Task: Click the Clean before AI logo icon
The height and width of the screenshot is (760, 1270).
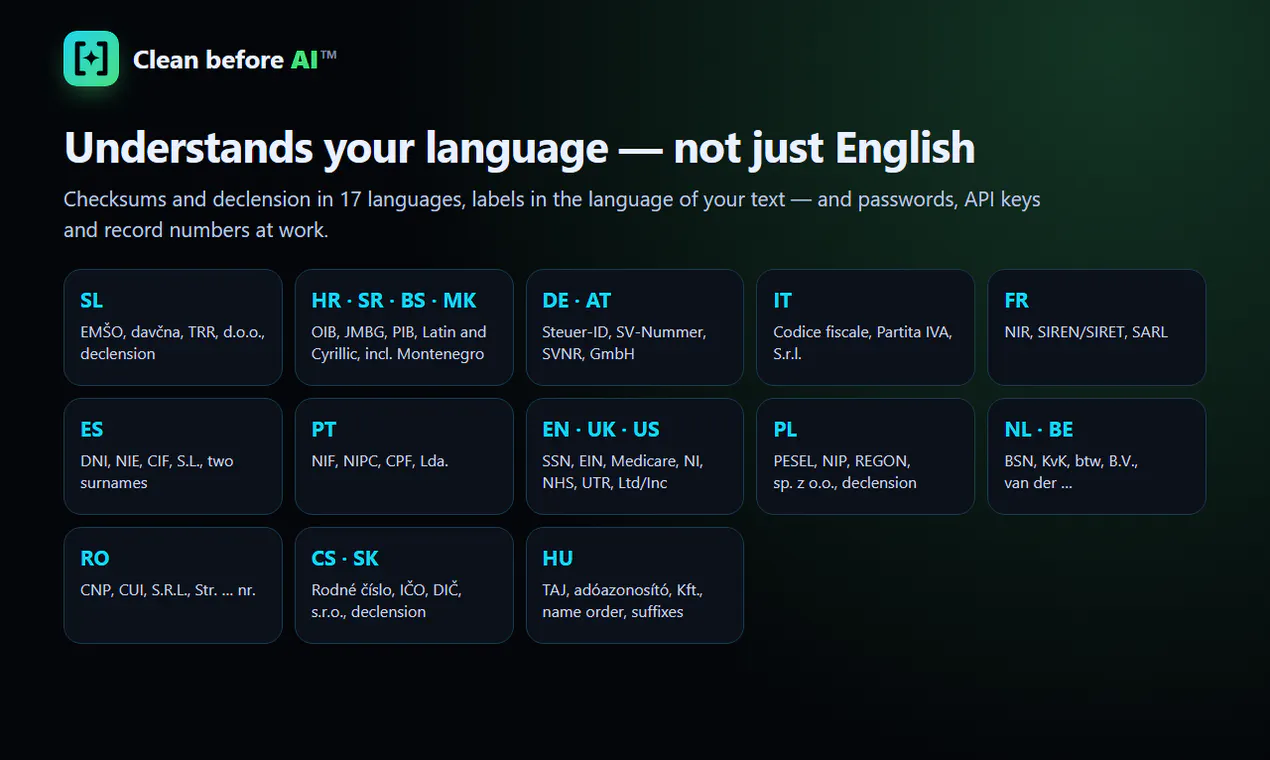Action: coord(91,58)
